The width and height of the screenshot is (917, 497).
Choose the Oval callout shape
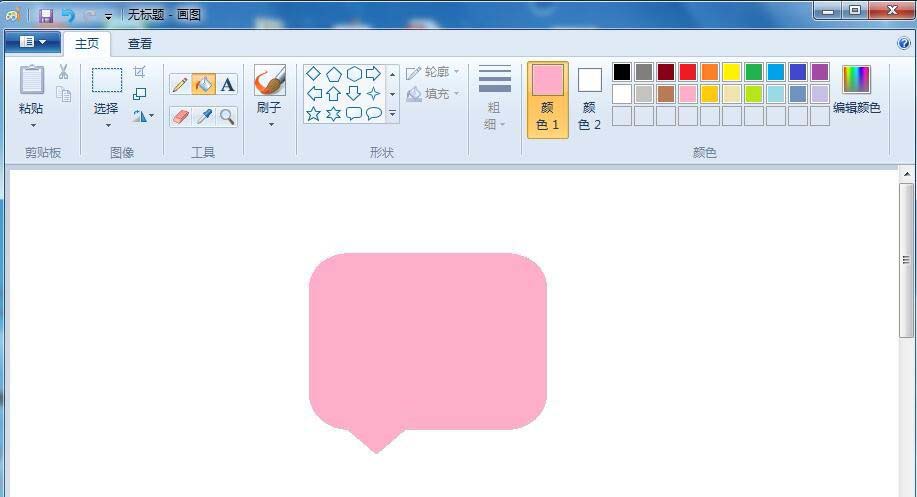point(374,113)
